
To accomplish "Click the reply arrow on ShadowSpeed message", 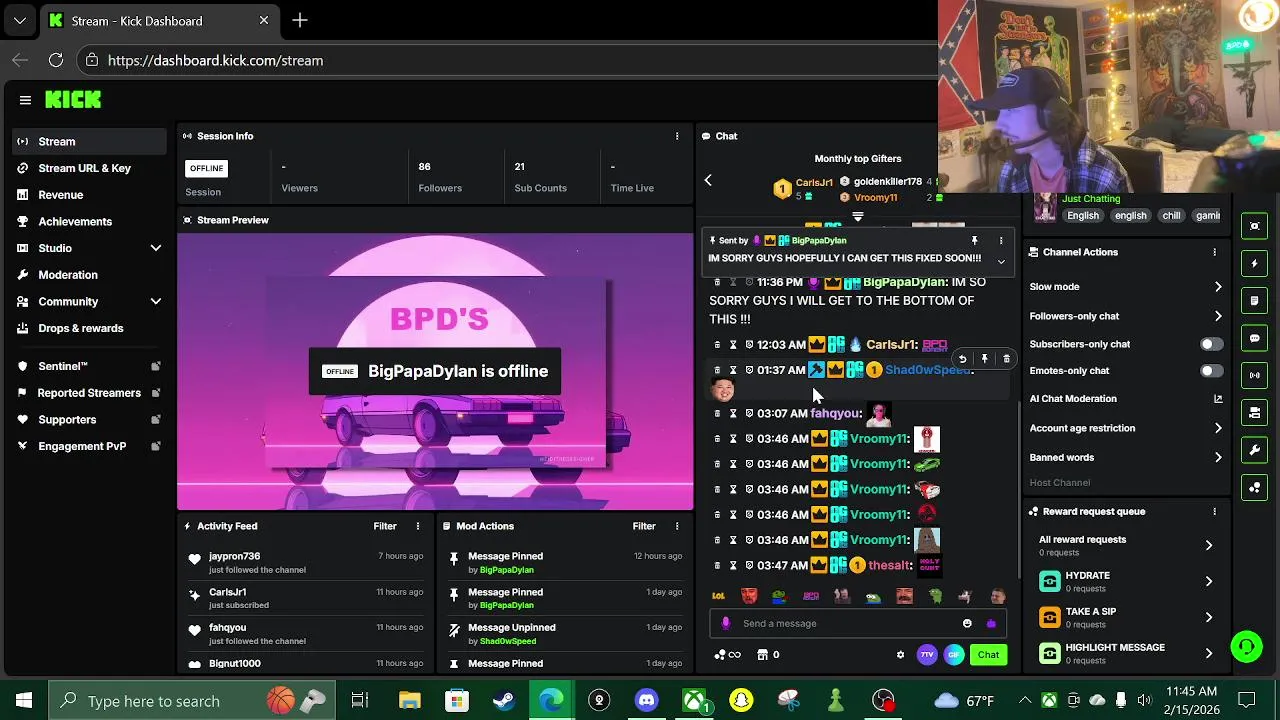I will tap(962, 359).
